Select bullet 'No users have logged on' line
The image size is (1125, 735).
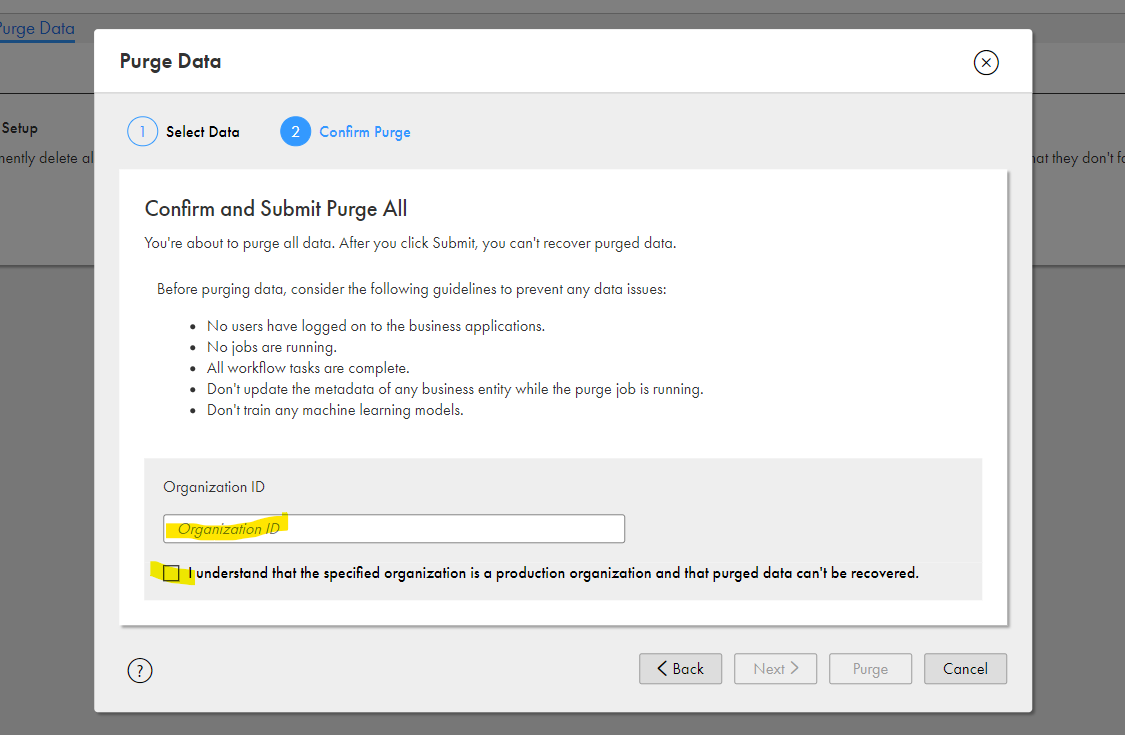[376, 326]
